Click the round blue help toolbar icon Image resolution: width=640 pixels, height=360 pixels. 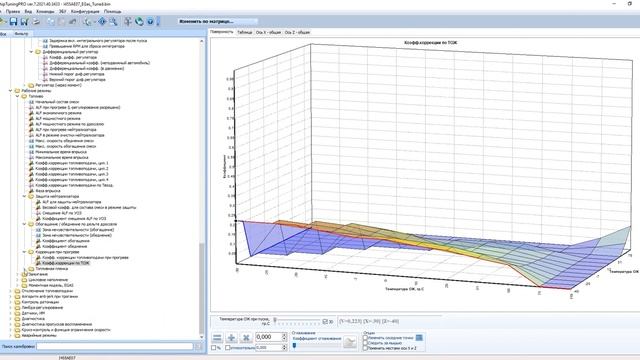click(x=150, y=21)
